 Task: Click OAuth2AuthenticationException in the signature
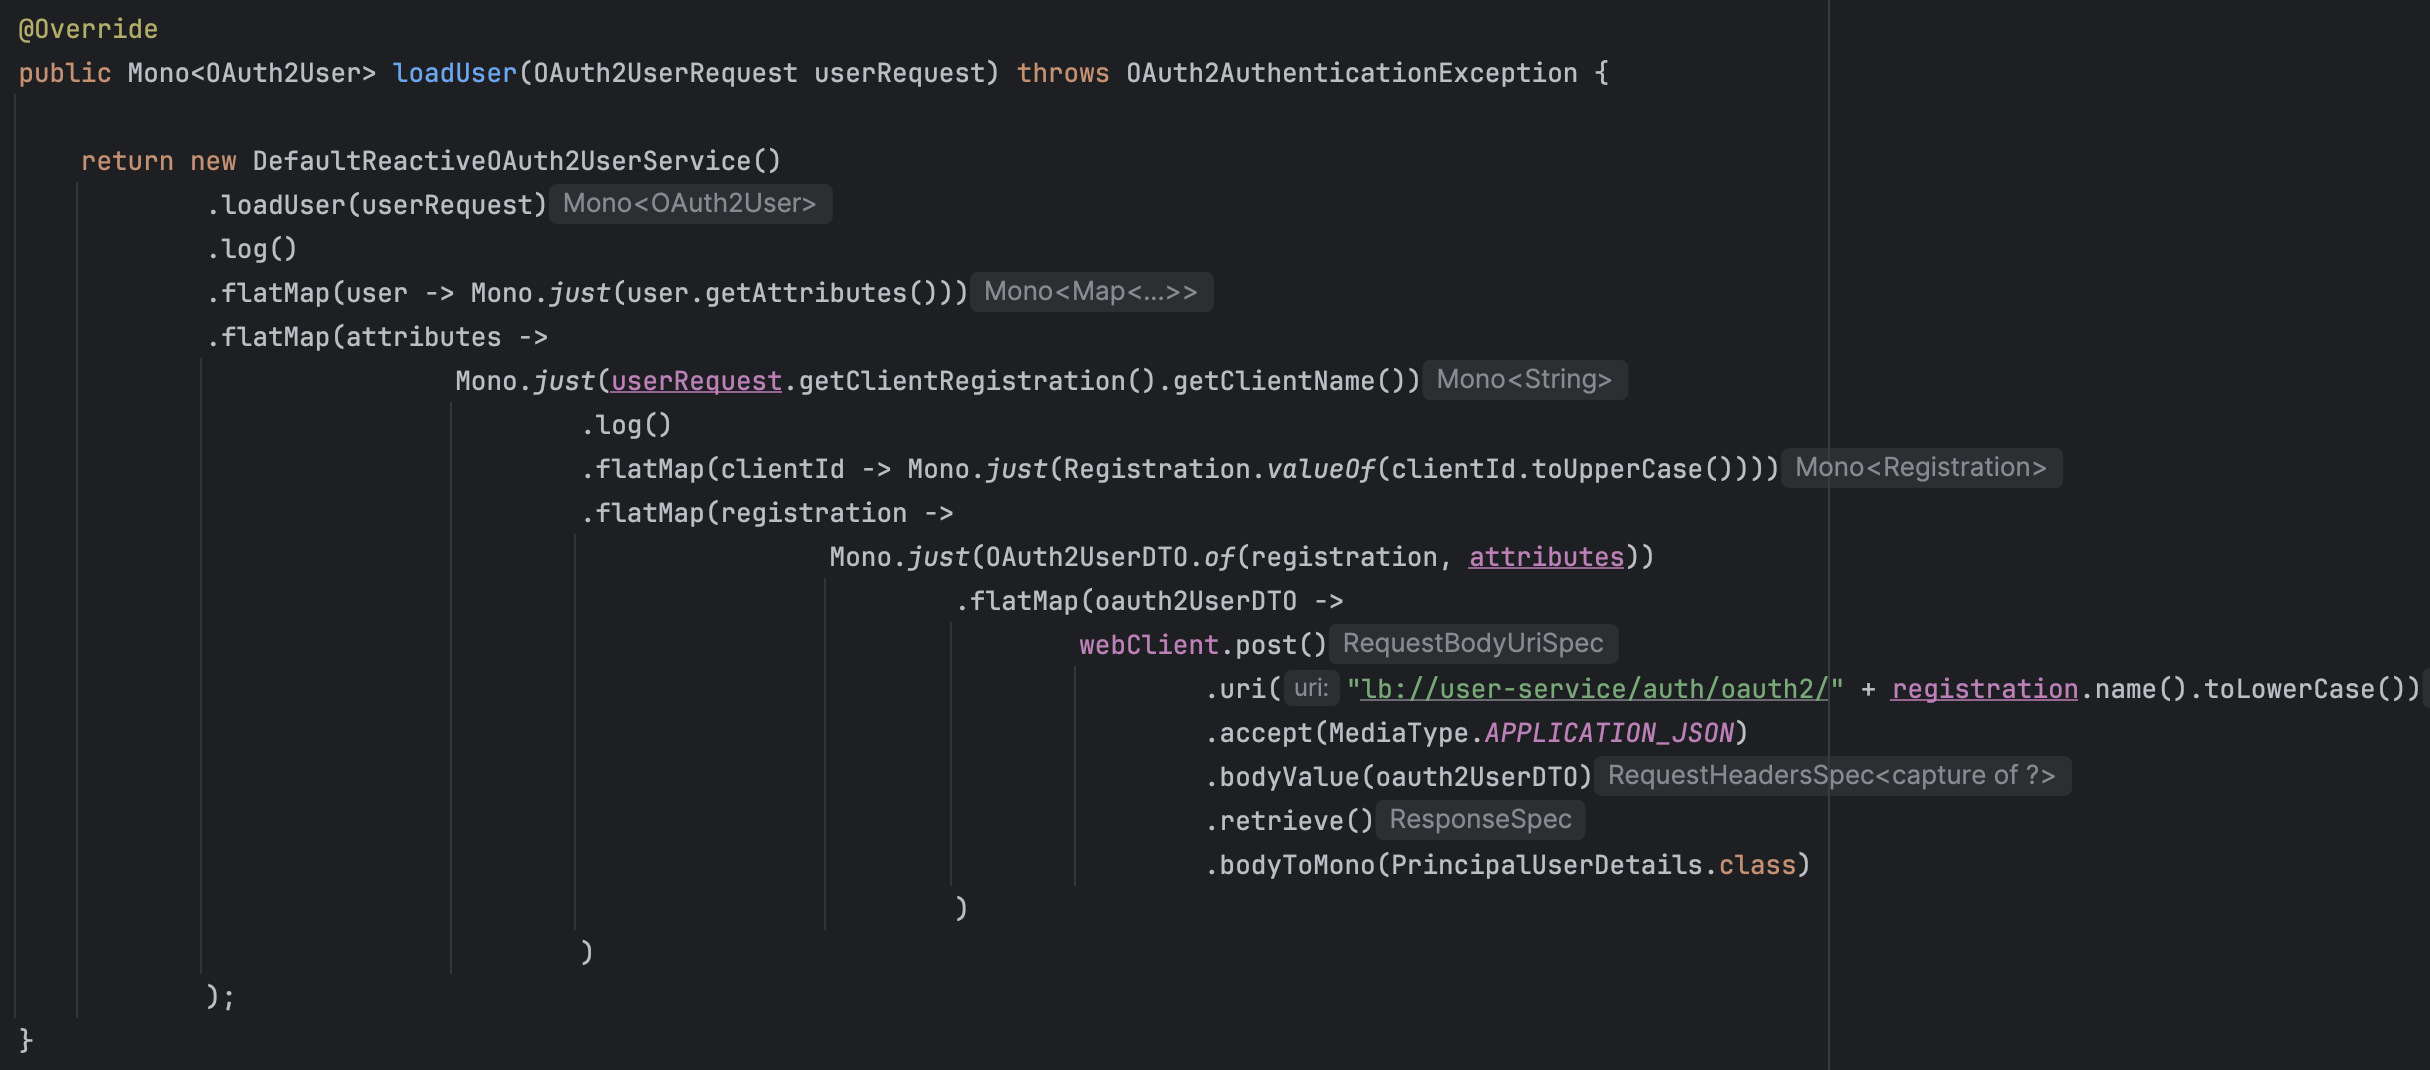1352,73
